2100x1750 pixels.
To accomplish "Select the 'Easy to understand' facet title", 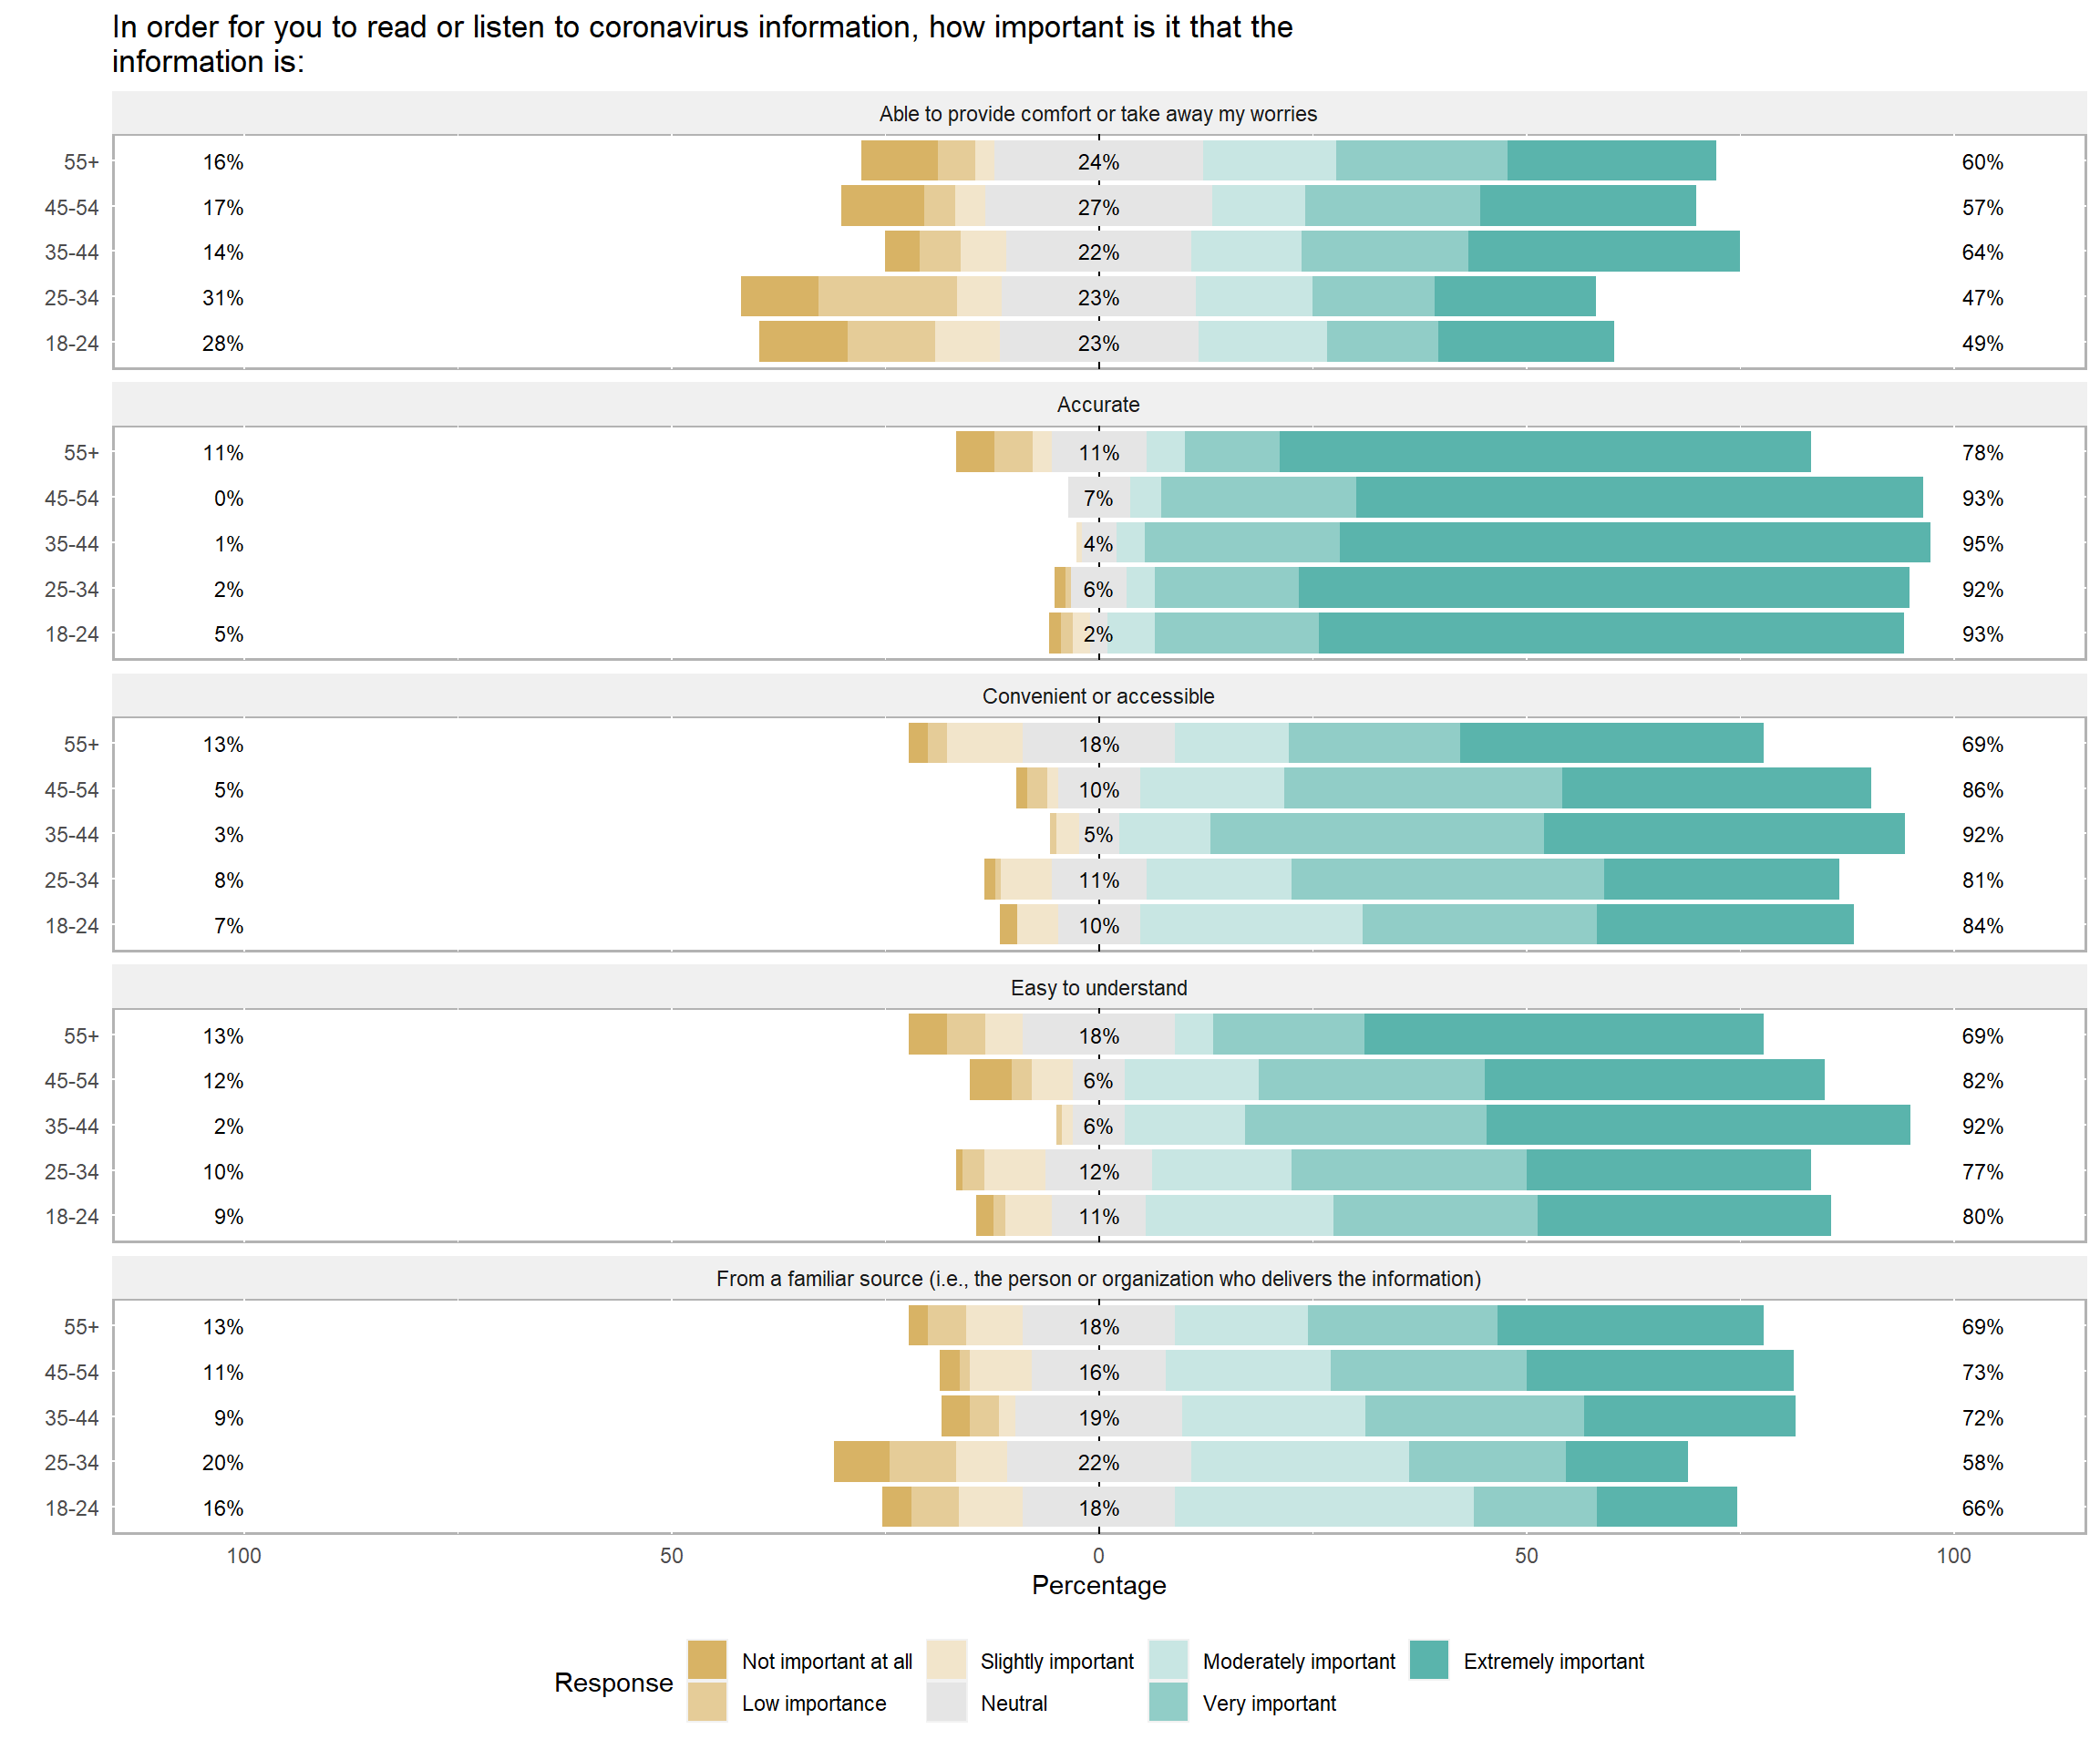I will pyautogui.click(x=1098, y=988).
